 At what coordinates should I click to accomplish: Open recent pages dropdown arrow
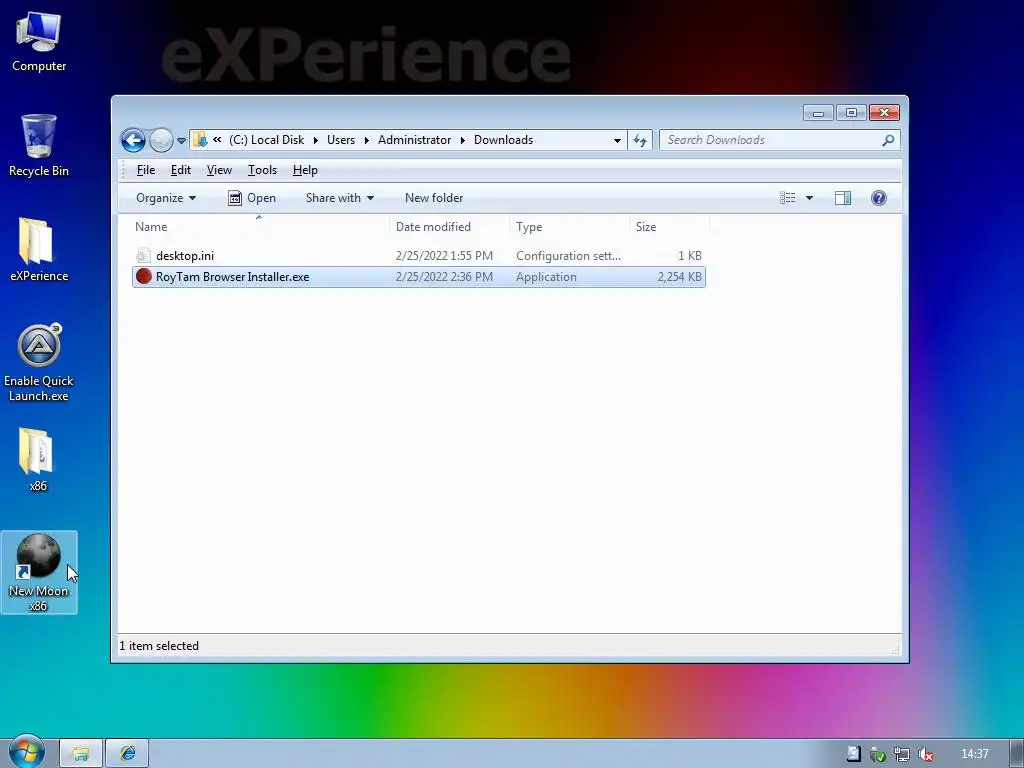click(181, 140)
